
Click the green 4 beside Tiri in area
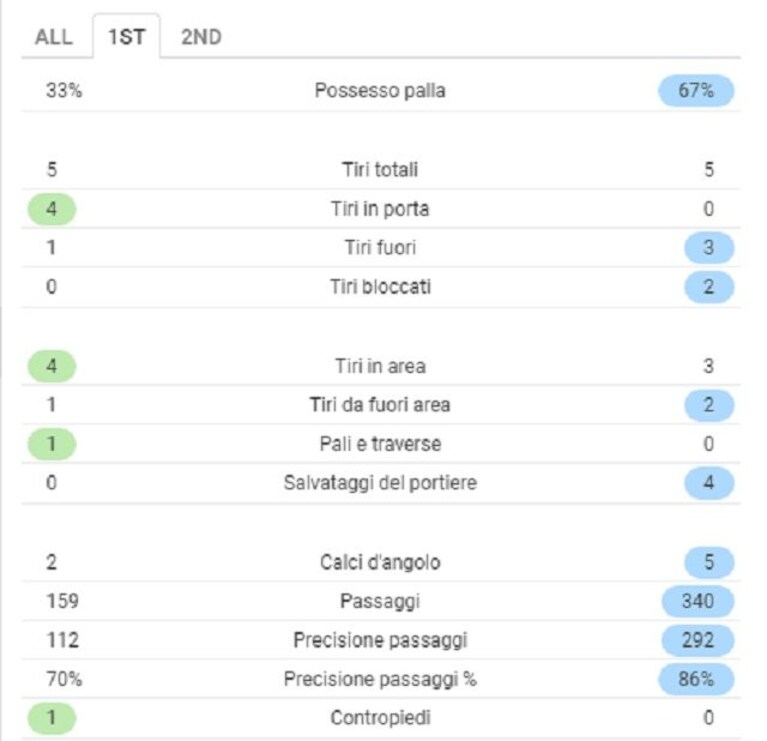point(51,366)
